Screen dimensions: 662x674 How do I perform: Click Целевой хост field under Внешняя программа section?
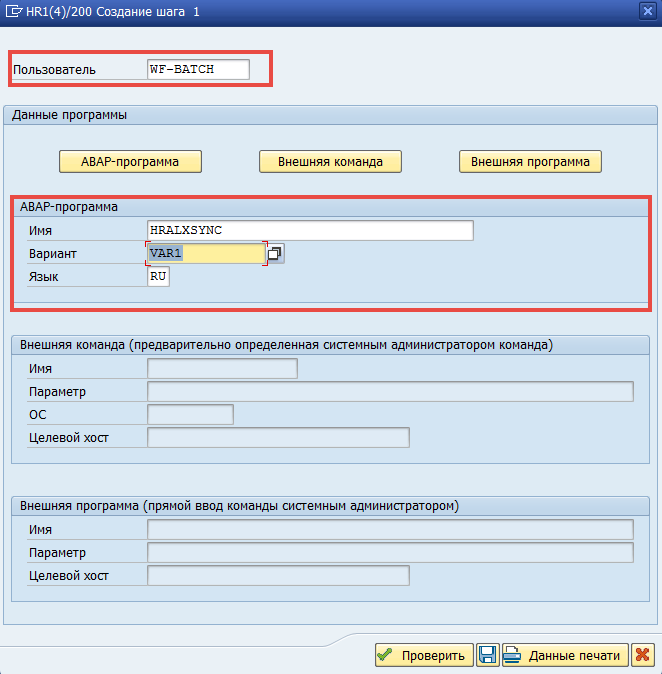(x=278, y=576)
